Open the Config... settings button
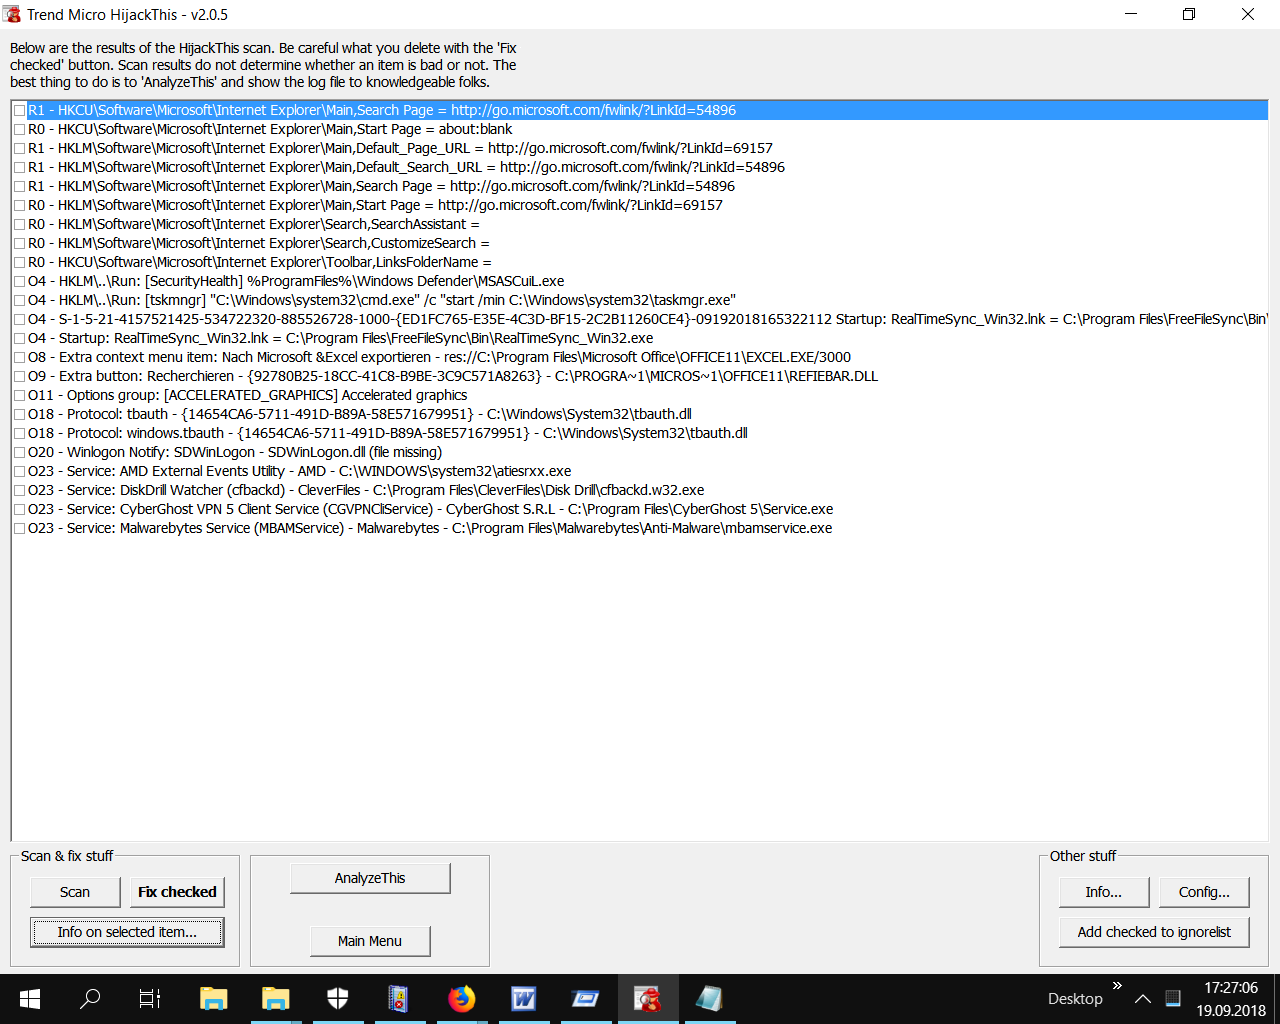The width and height of the screenshot is (1280, 1024). click(x=1204, y=892)
